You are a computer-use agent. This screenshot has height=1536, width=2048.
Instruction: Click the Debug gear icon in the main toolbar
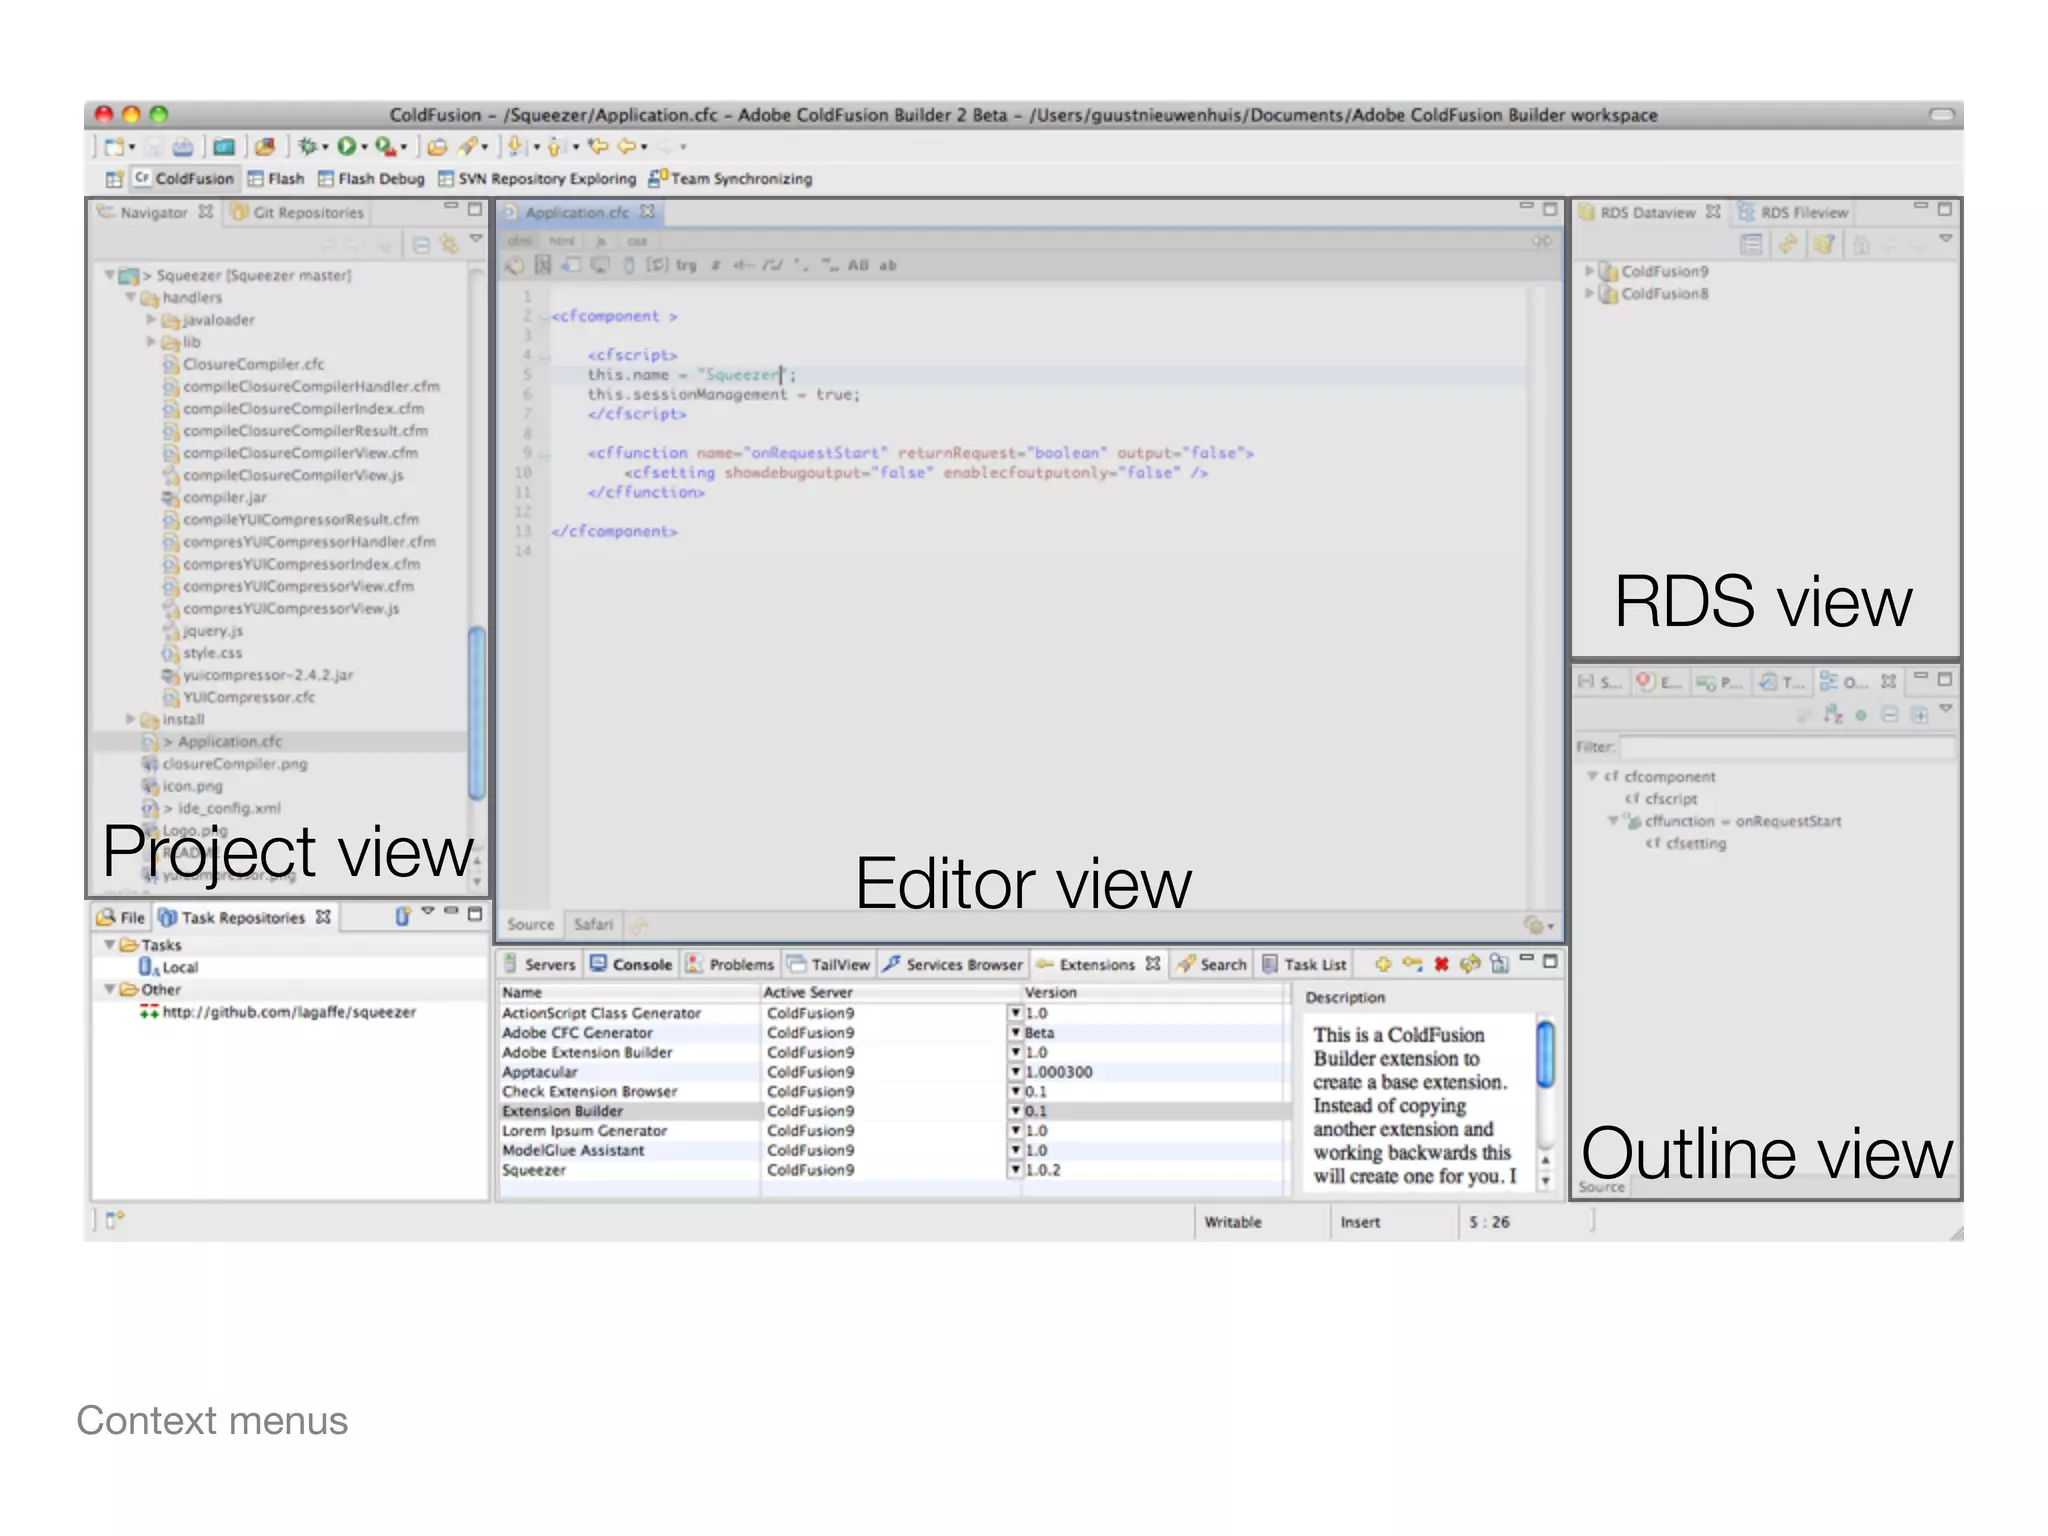tap(308, 147)
